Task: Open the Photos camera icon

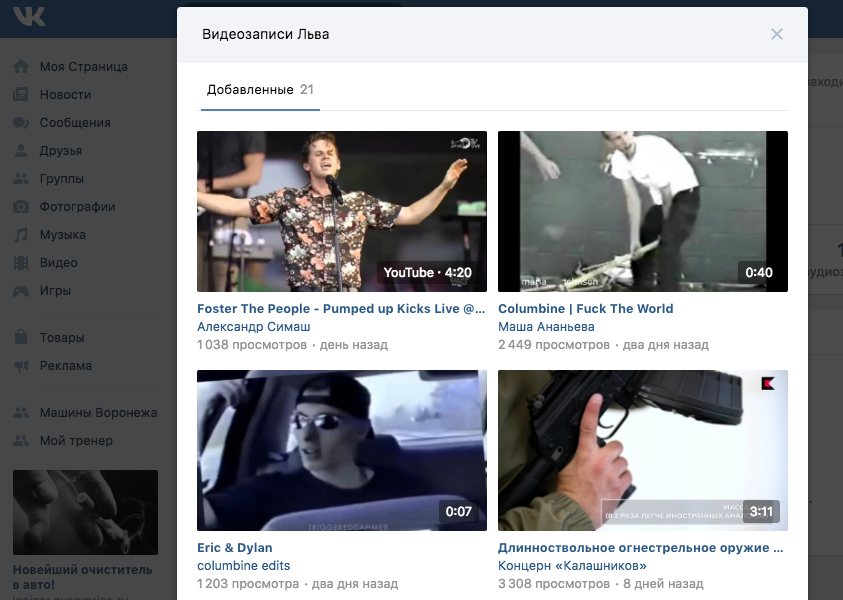Action: [x=20, y=207]
